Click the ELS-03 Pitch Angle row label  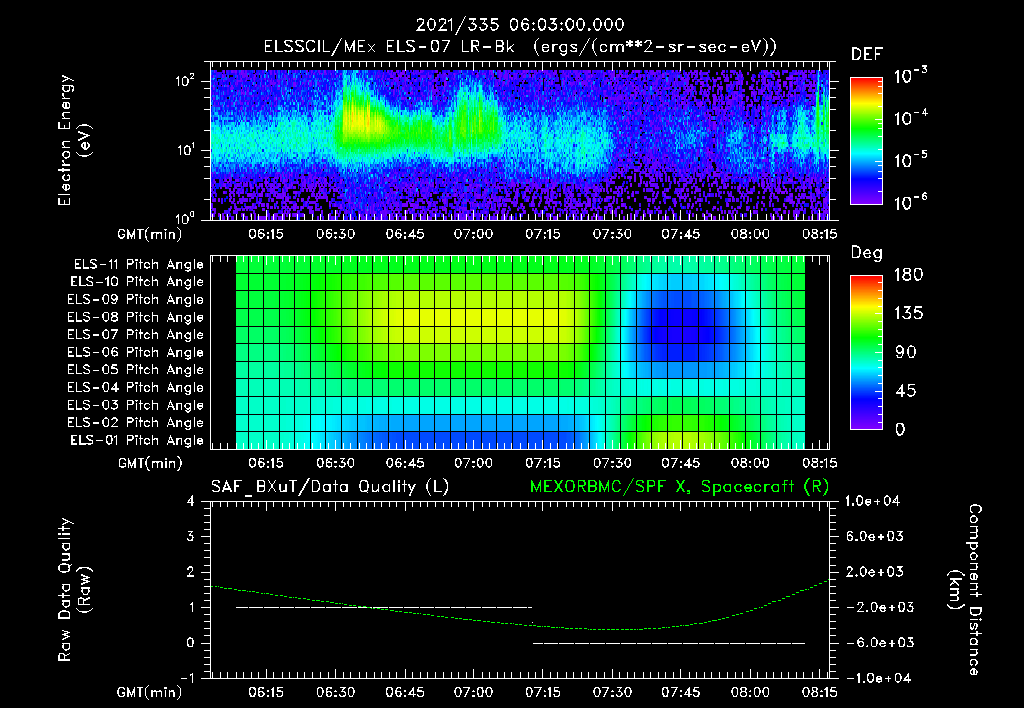136,405
